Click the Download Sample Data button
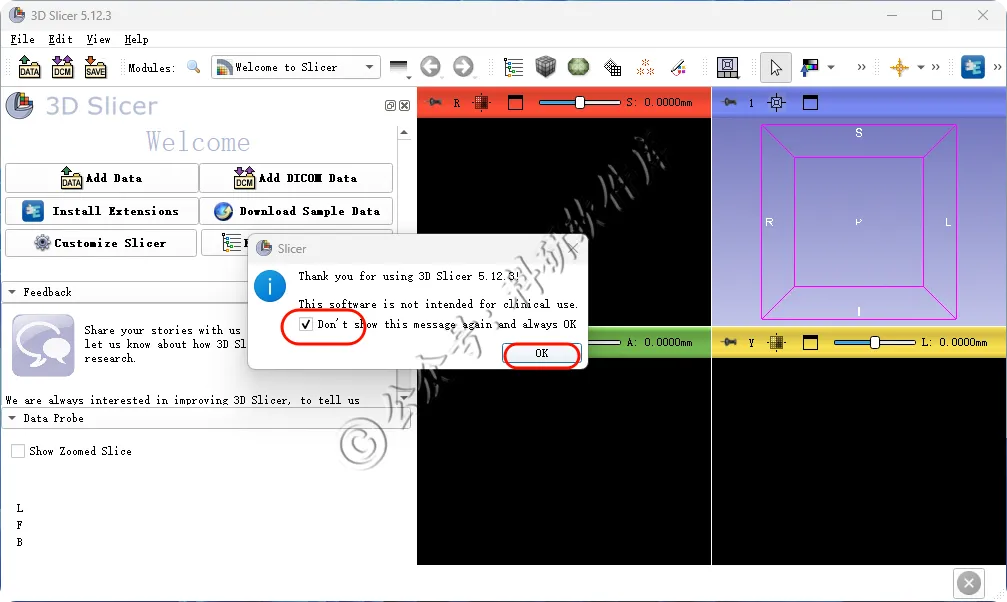Screen dimensions: 1007x602 (x=296, y=211)
